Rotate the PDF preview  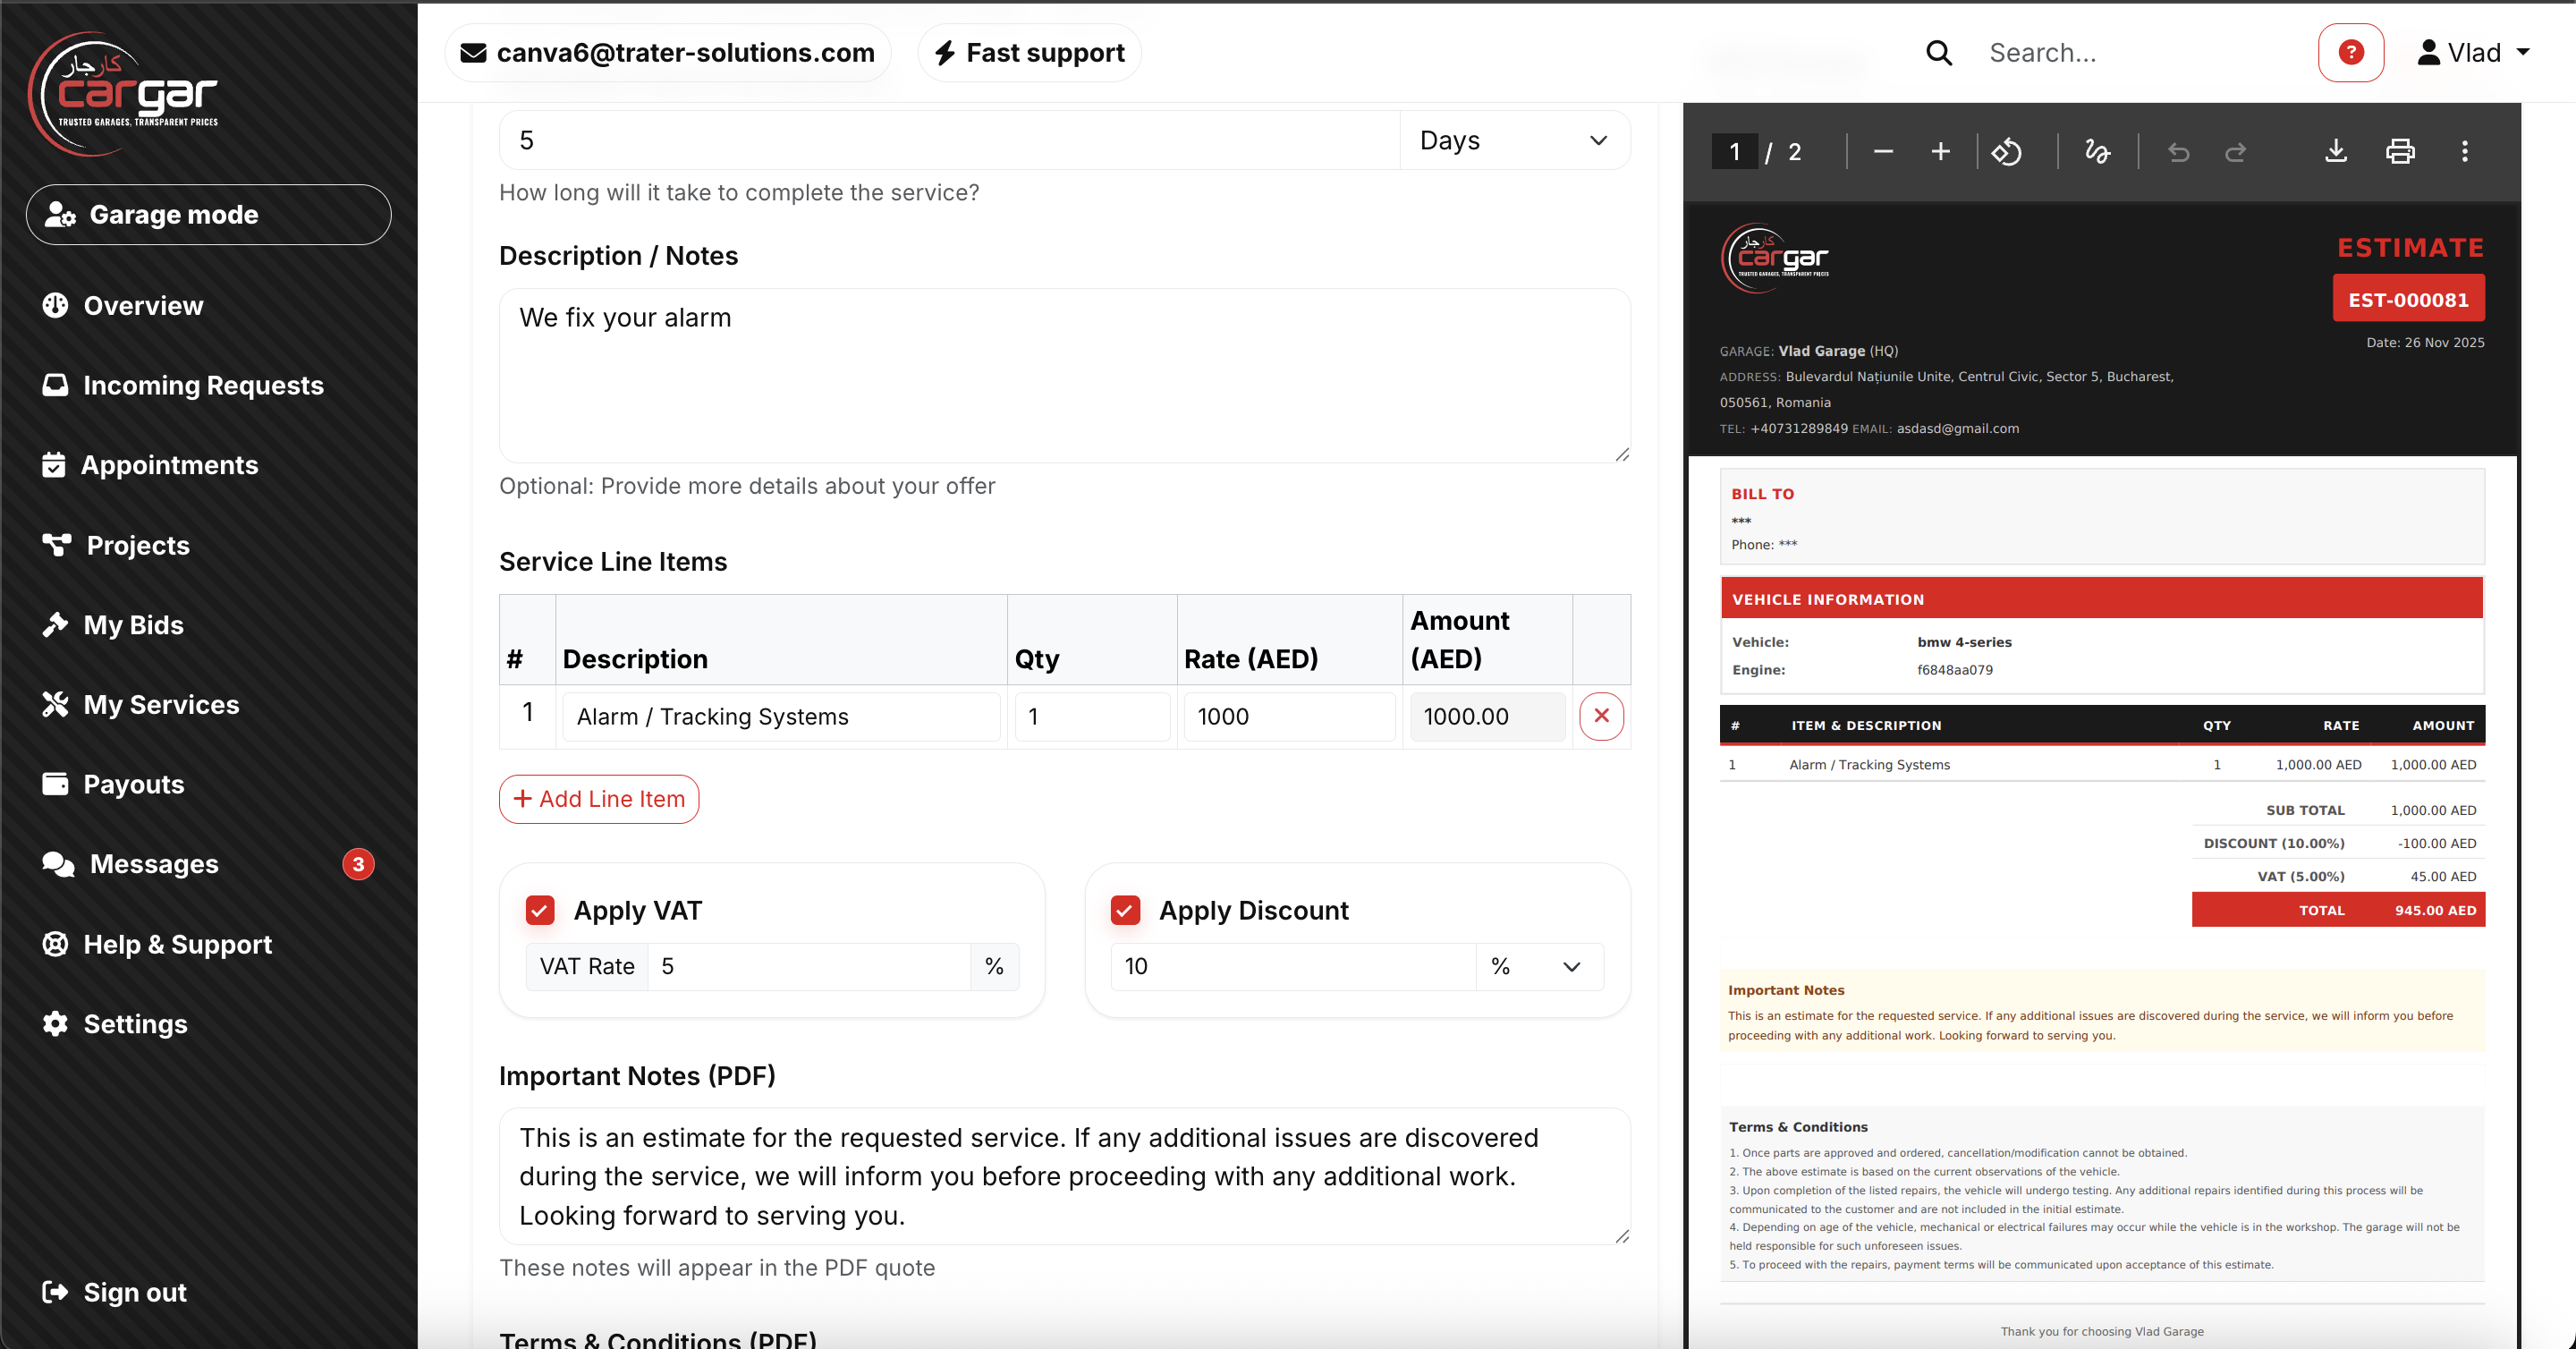[x=2008, y=152]
